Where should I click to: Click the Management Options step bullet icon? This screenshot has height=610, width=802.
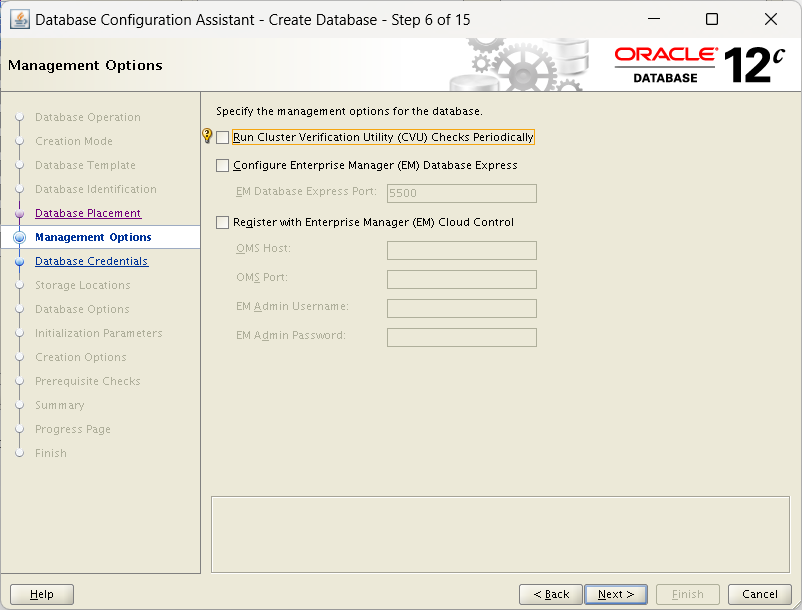click(19, 237)
